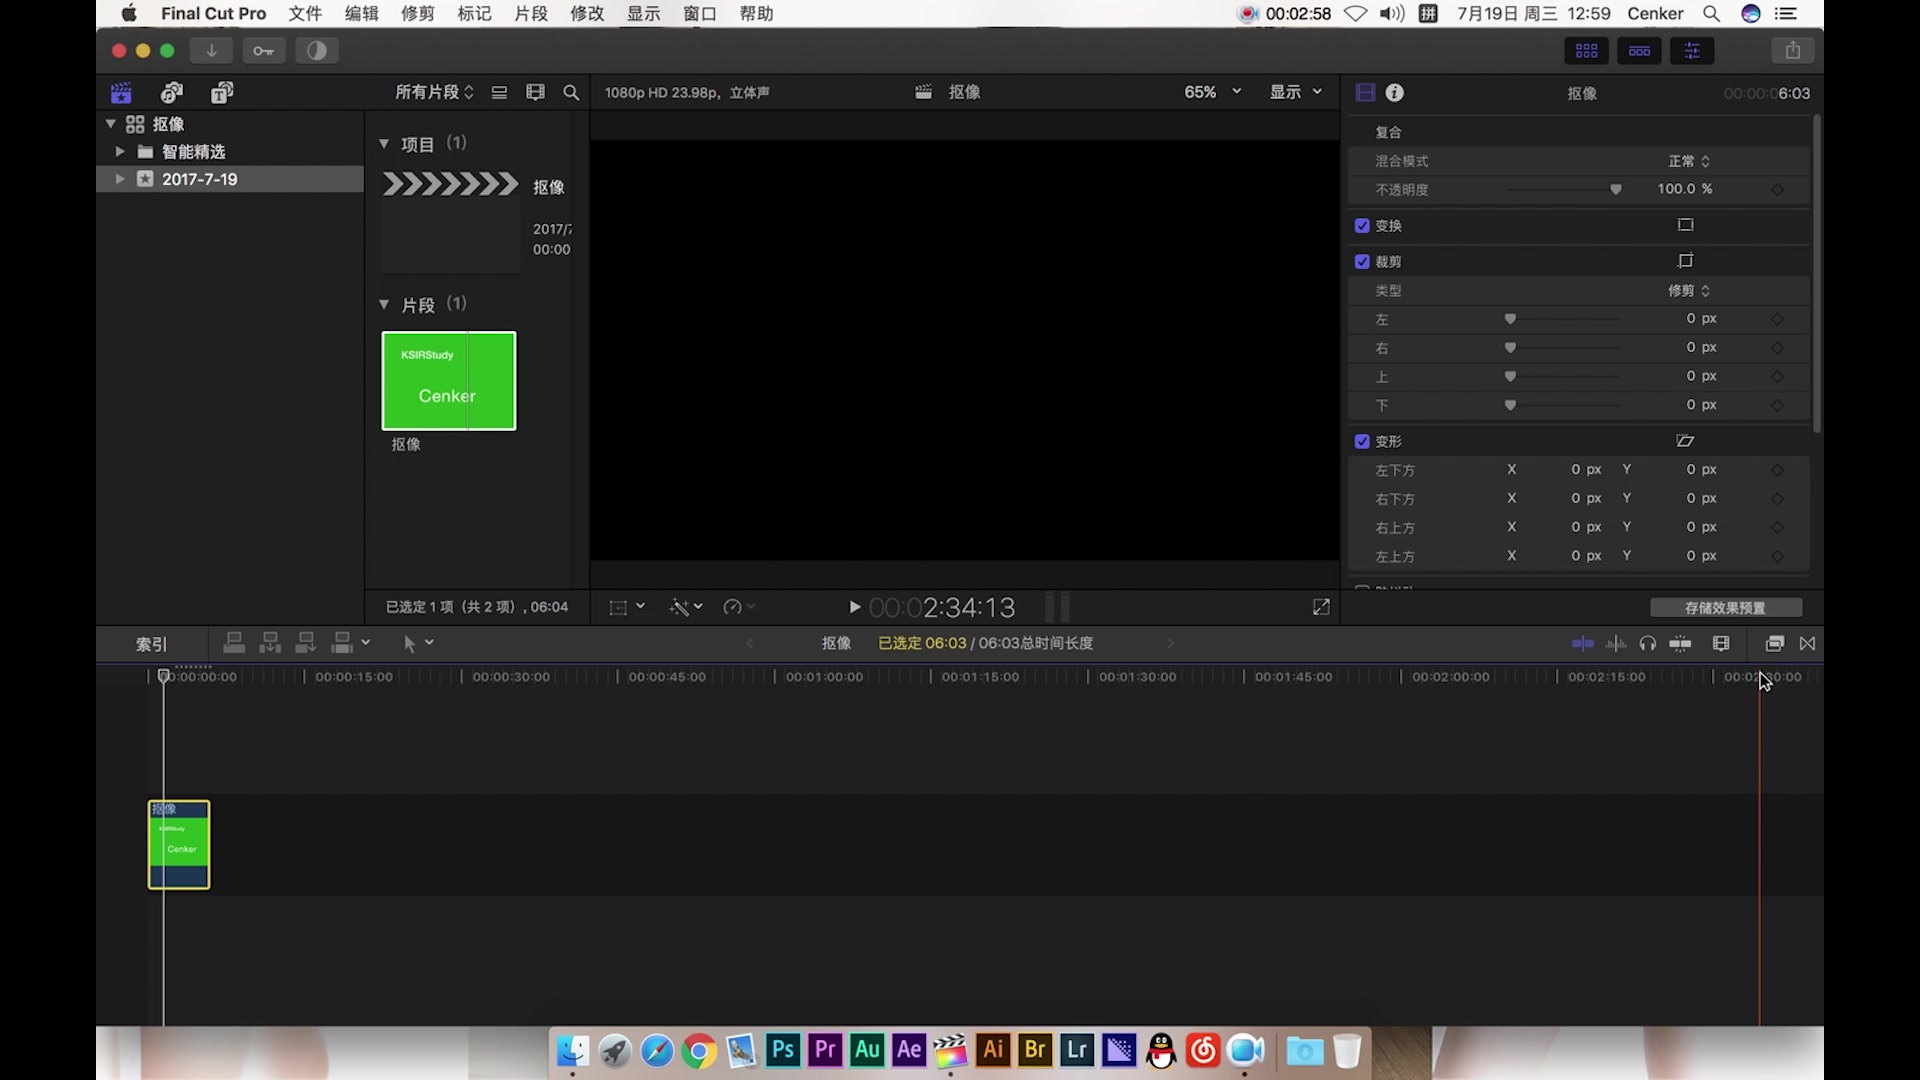Toggle the audio waveform display icon
The image size is (1920, 1080).
(x=1615, y=644)
